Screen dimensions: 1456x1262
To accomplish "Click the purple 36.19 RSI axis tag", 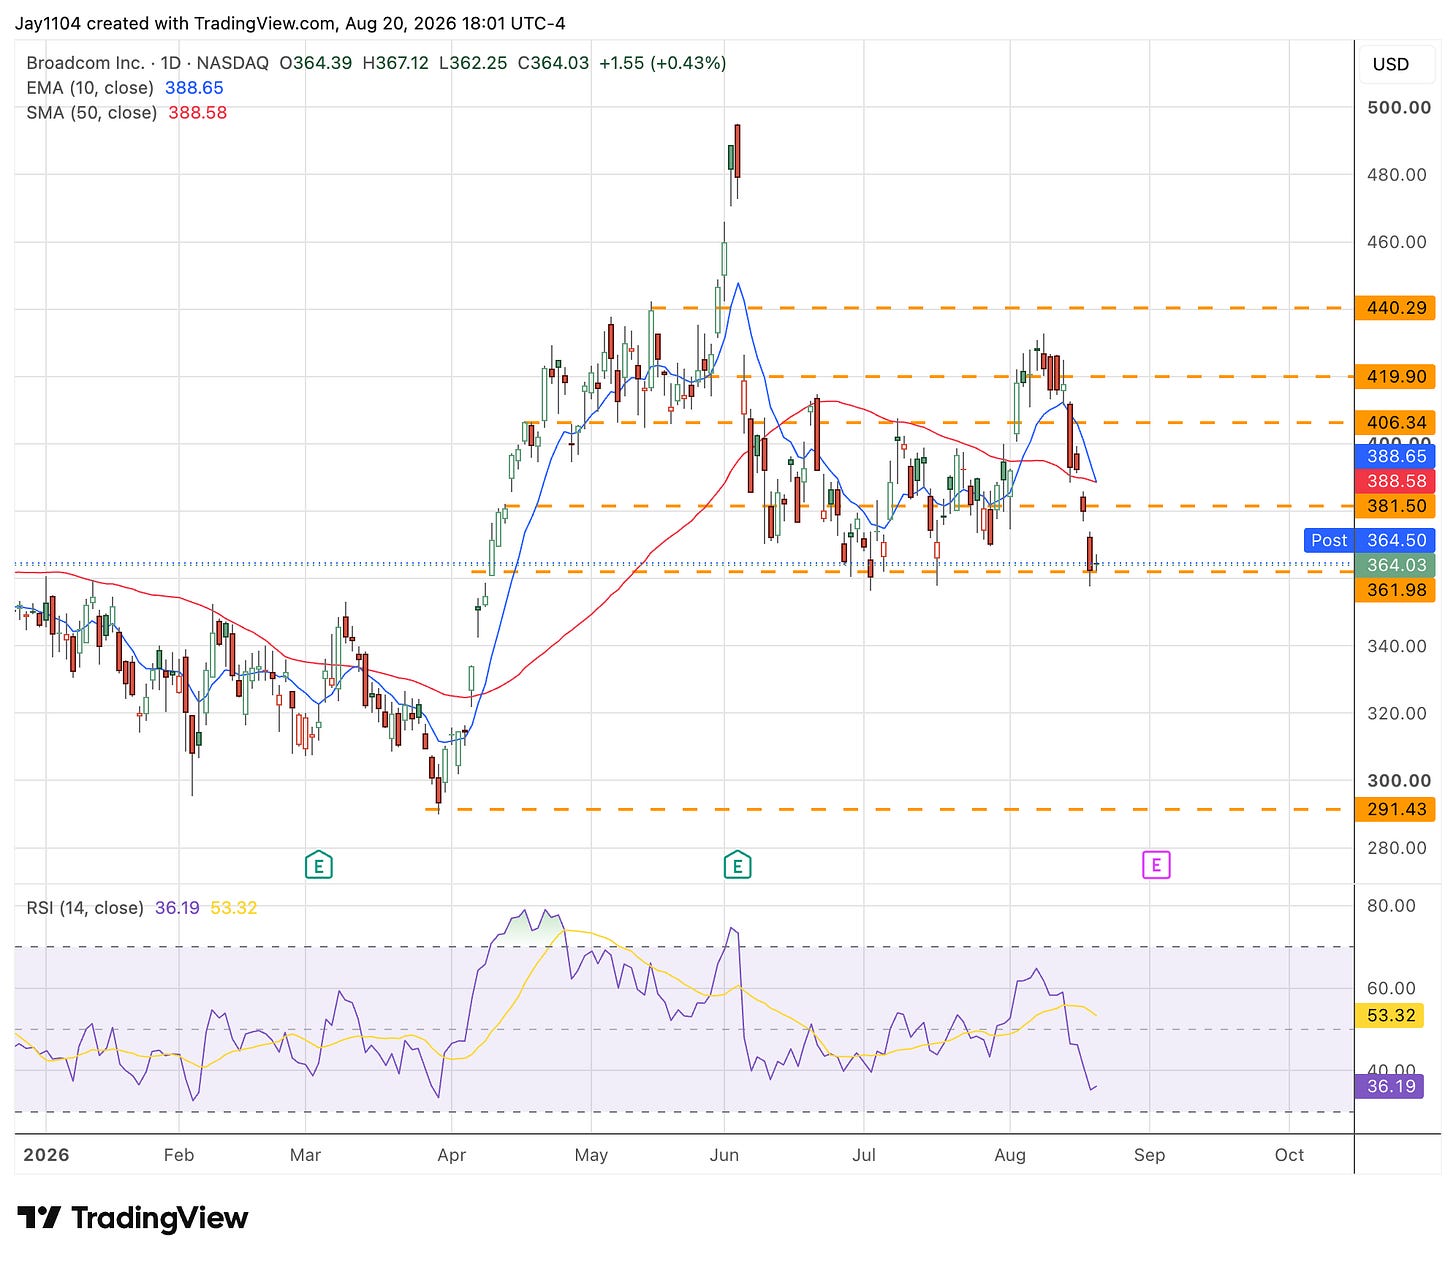I will coord(1390,1086).
